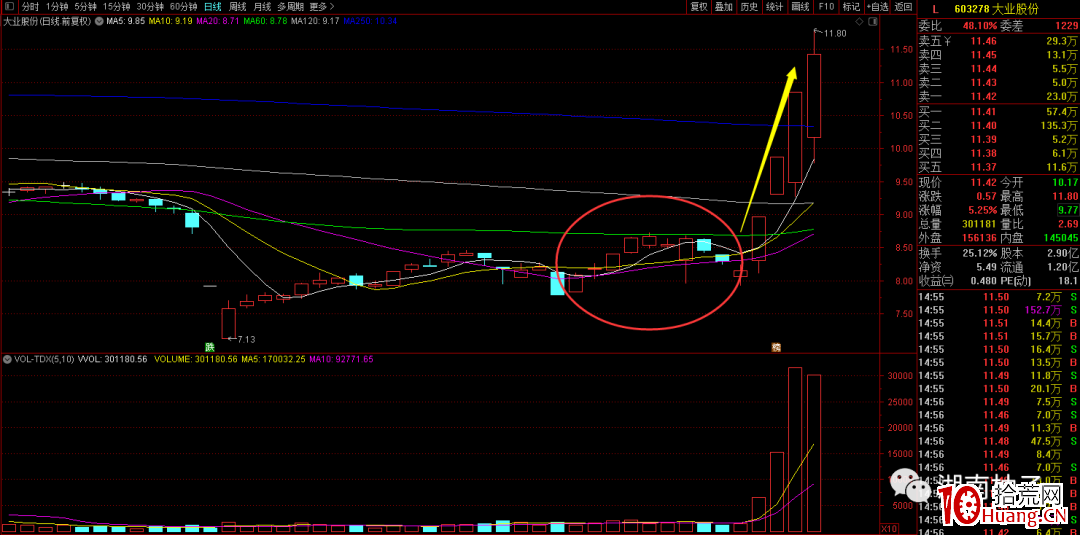Click the 委比 48.10% value
Screen dimensions: 1080x535
click(x=982, y=26)
